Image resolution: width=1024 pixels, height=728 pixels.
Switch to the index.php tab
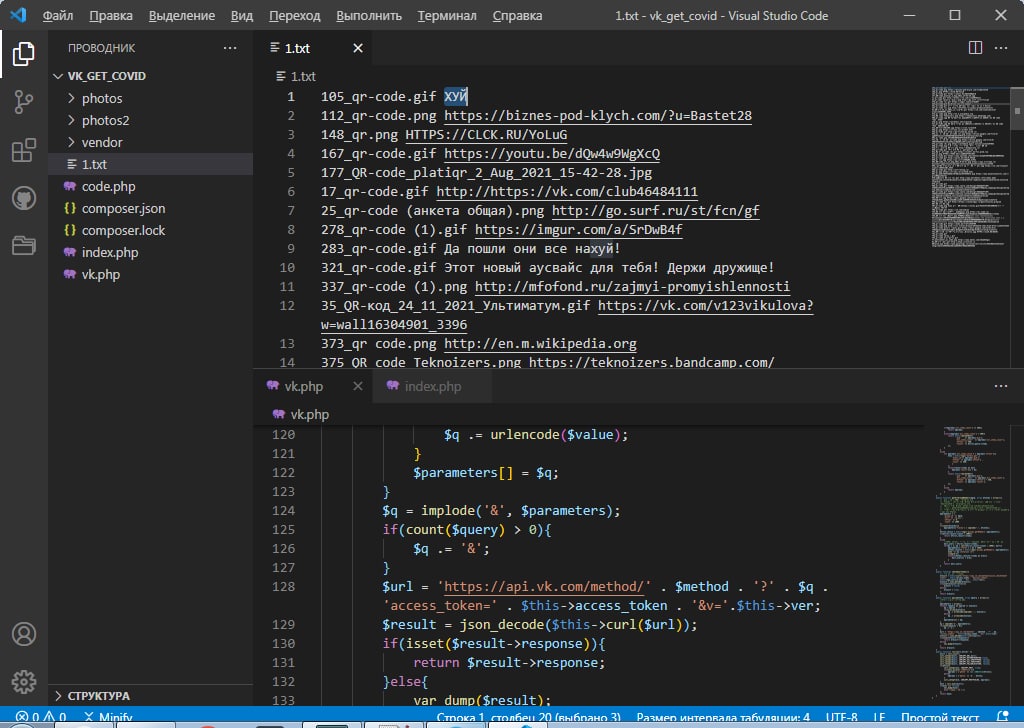pos(432,386)
